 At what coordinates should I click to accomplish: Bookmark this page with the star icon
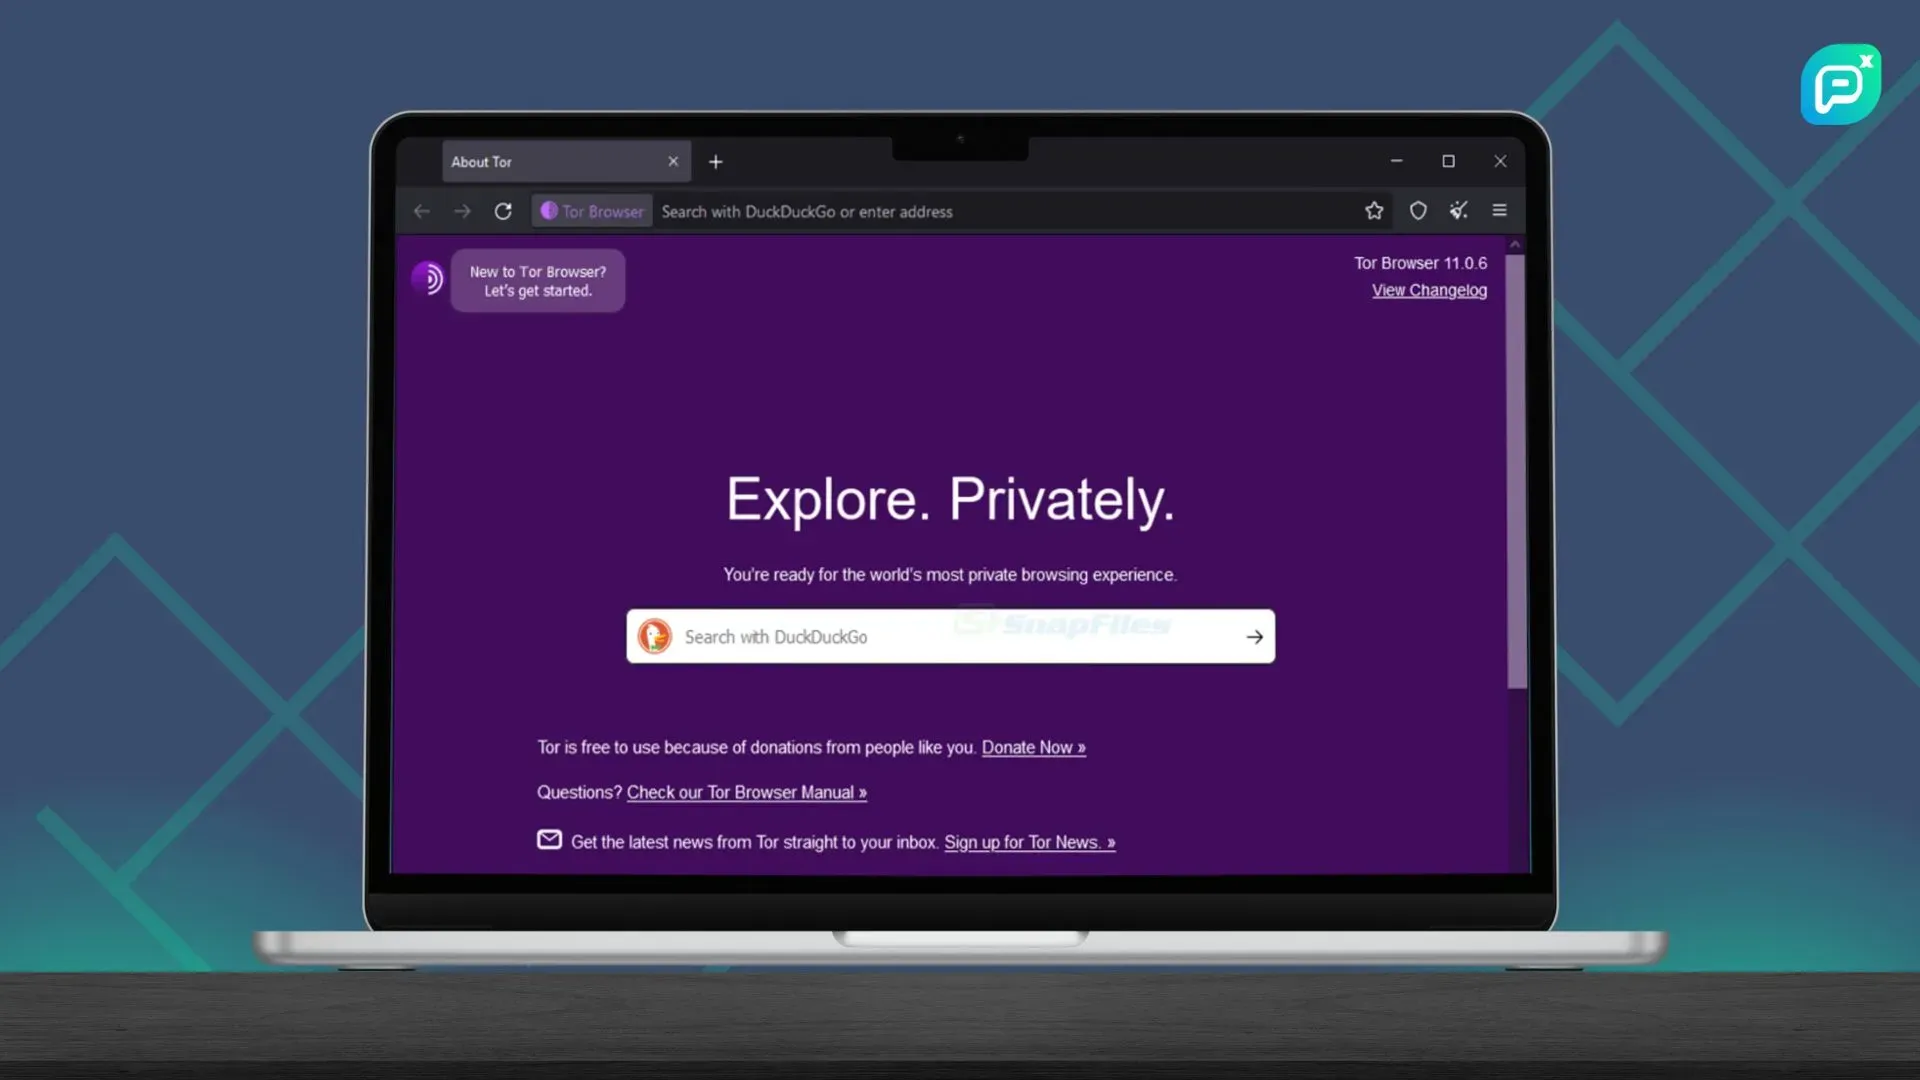point(1374,210)
